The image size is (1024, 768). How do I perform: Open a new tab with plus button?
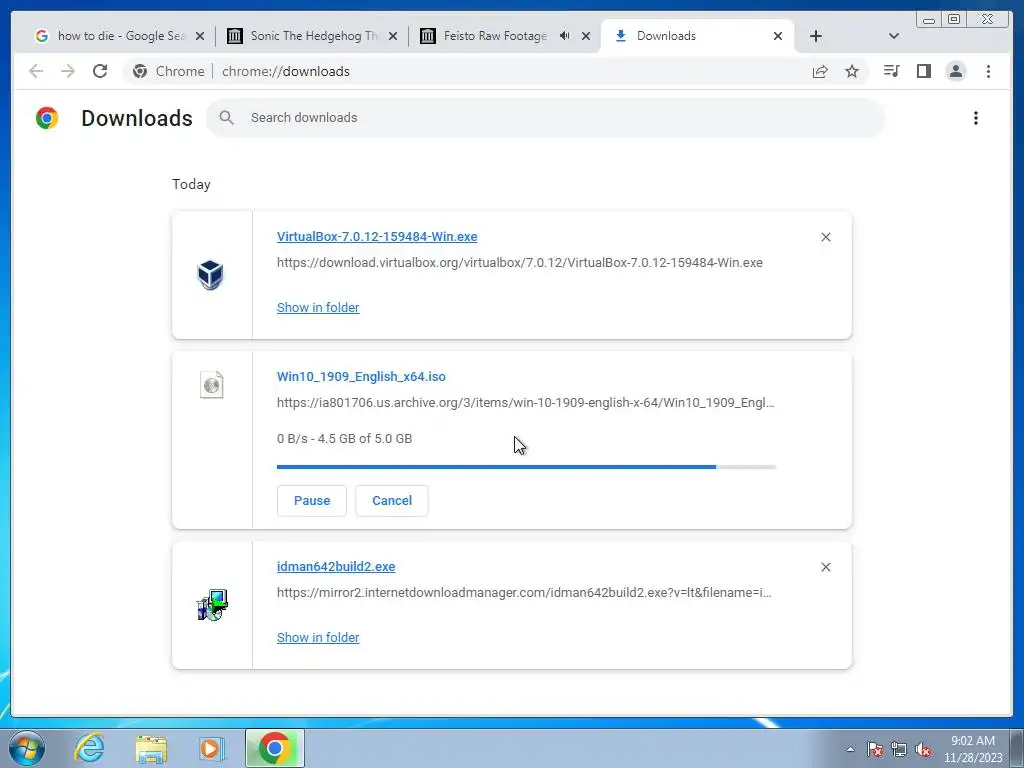click(816, 36)
